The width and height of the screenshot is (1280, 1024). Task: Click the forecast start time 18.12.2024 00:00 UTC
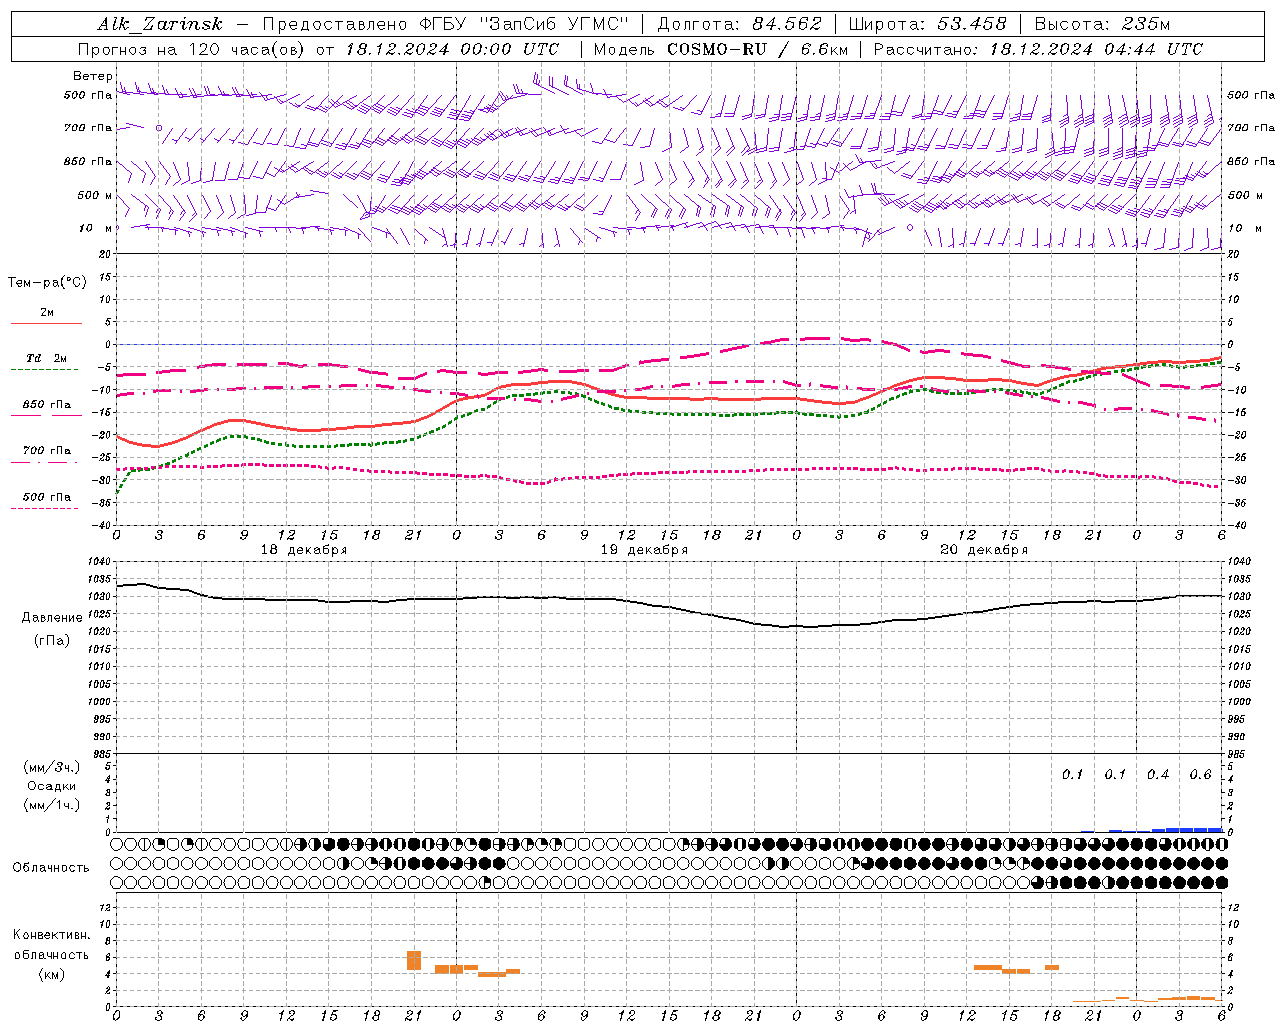pyautogui.click(x=452, y=49)
